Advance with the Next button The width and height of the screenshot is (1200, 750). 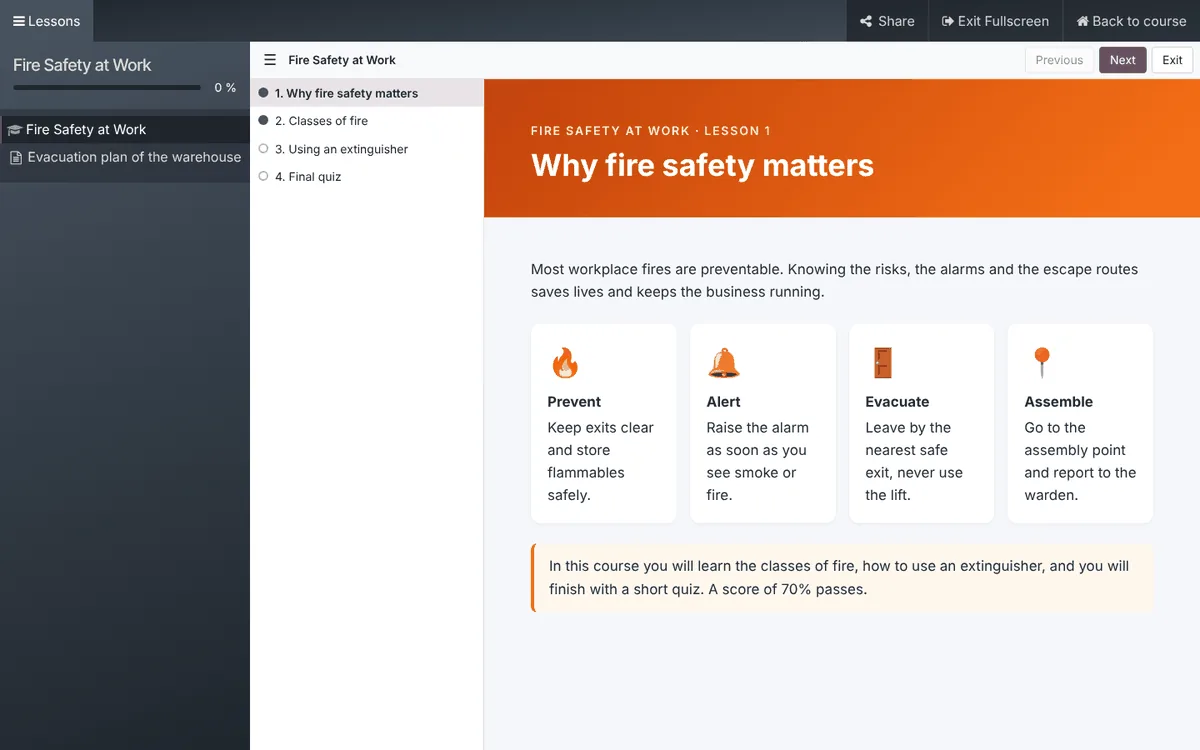click(x=1123, y=60)
